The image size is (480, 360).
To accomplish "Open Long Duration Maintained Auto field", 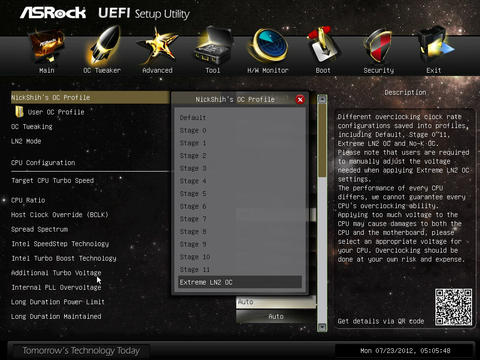I will [x=276, y=316].
